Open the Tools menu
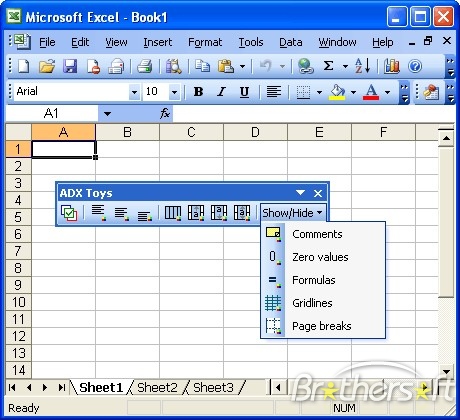The height and width of the screenshot is (420, 460). pyautogui.click(x=251, y=42)
